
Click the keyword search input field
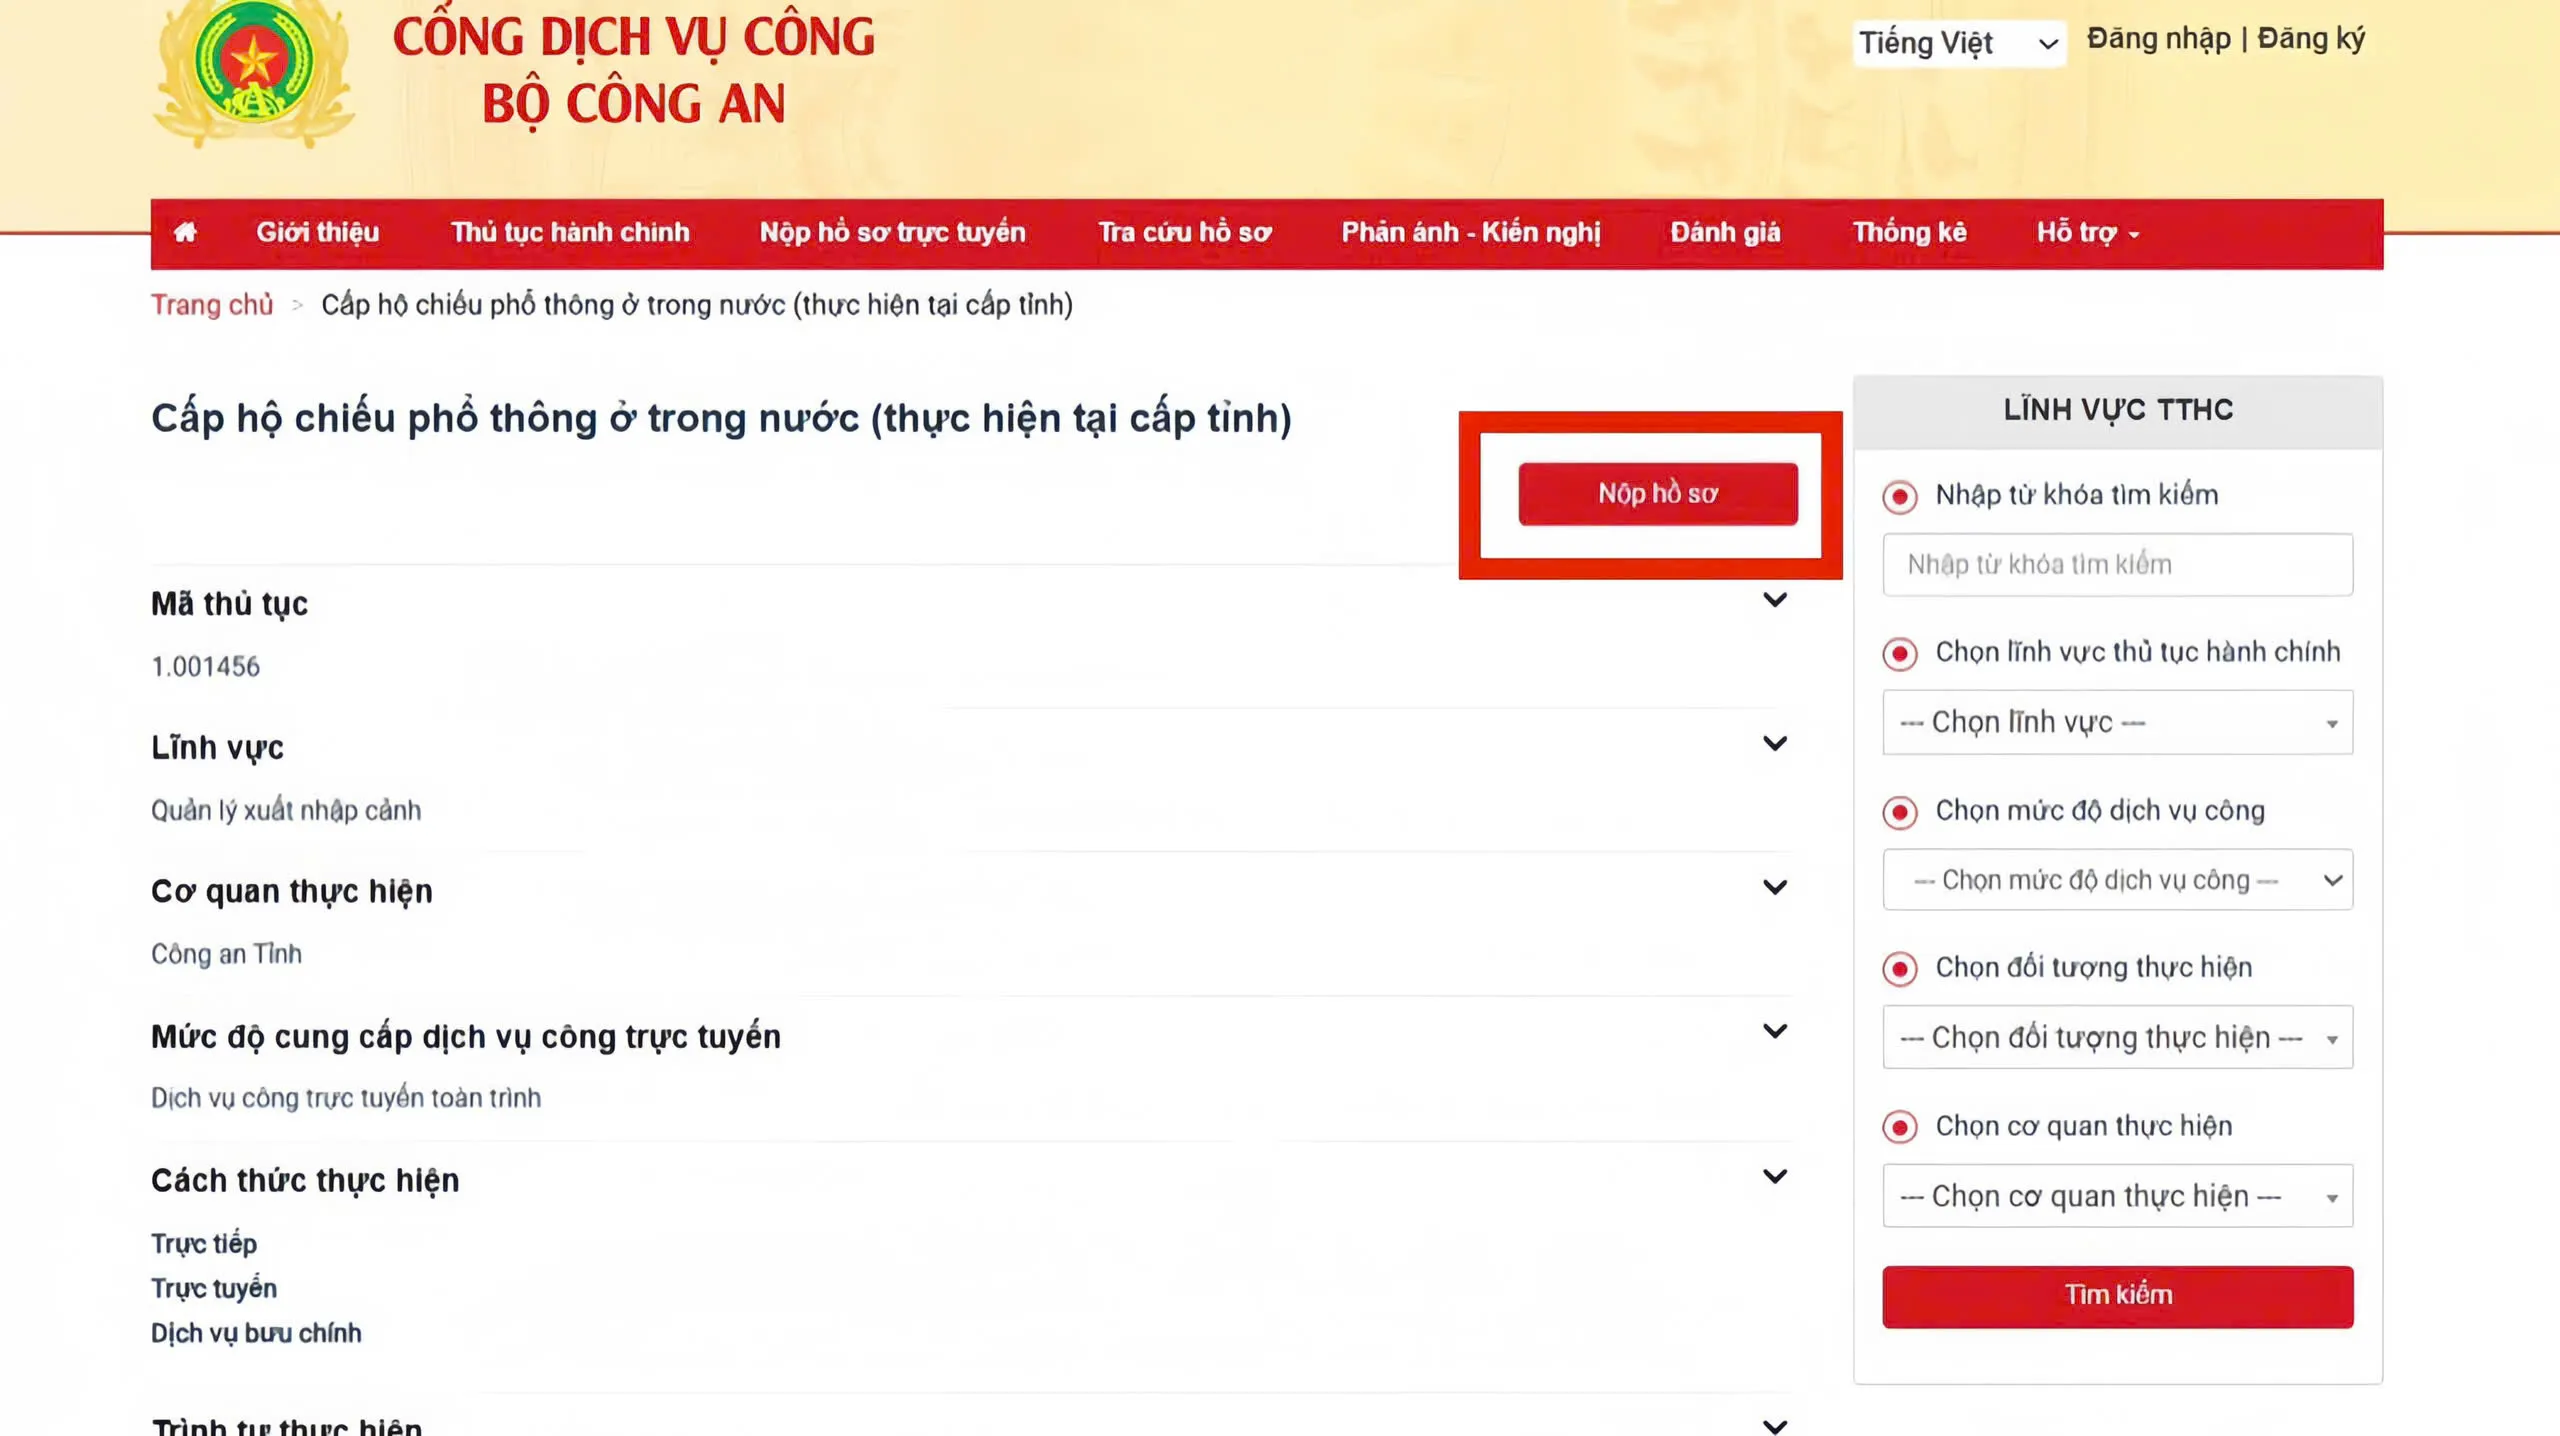point(2117,564)
